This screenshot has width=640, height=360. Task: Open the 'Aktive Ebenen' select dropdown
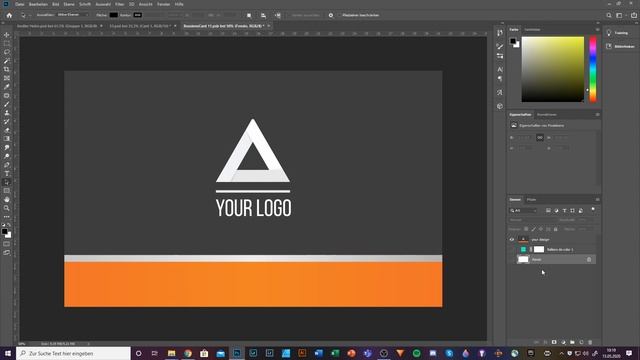(72, 15)
